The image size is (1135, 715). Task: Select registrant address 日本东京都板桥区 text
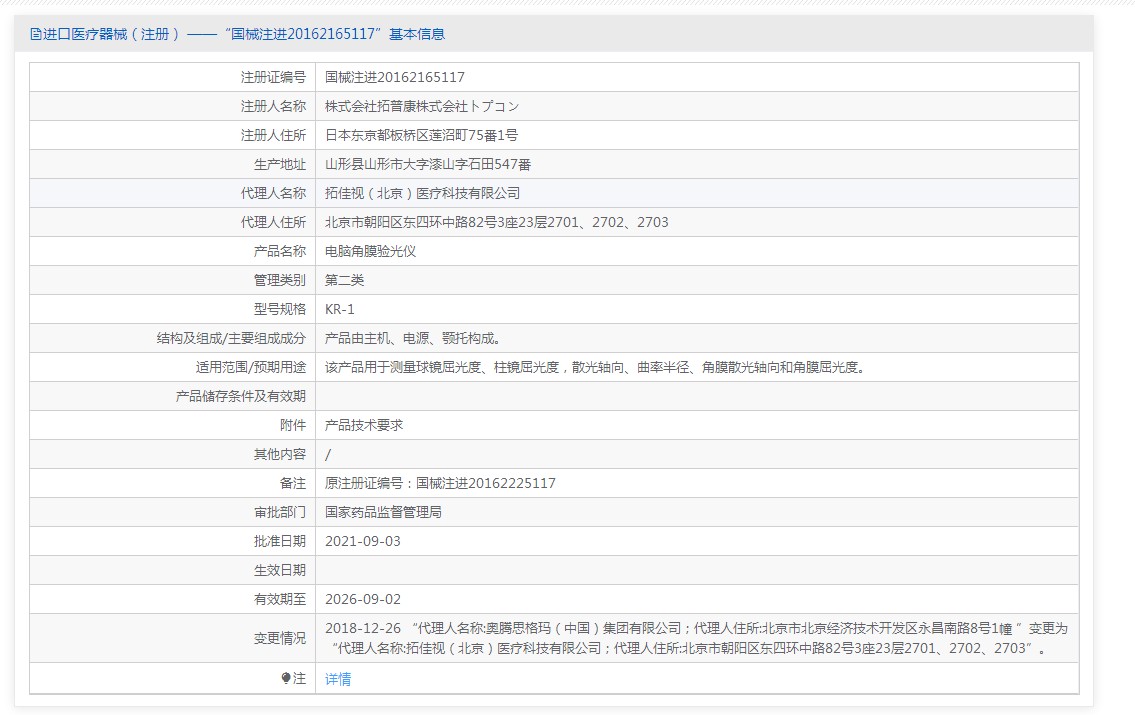coord(421,135)
